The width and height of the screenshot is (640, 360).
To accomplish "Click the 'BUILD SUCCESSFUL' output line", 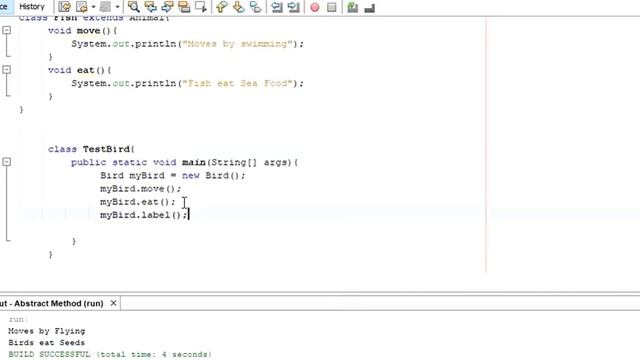I will point(110,354).
